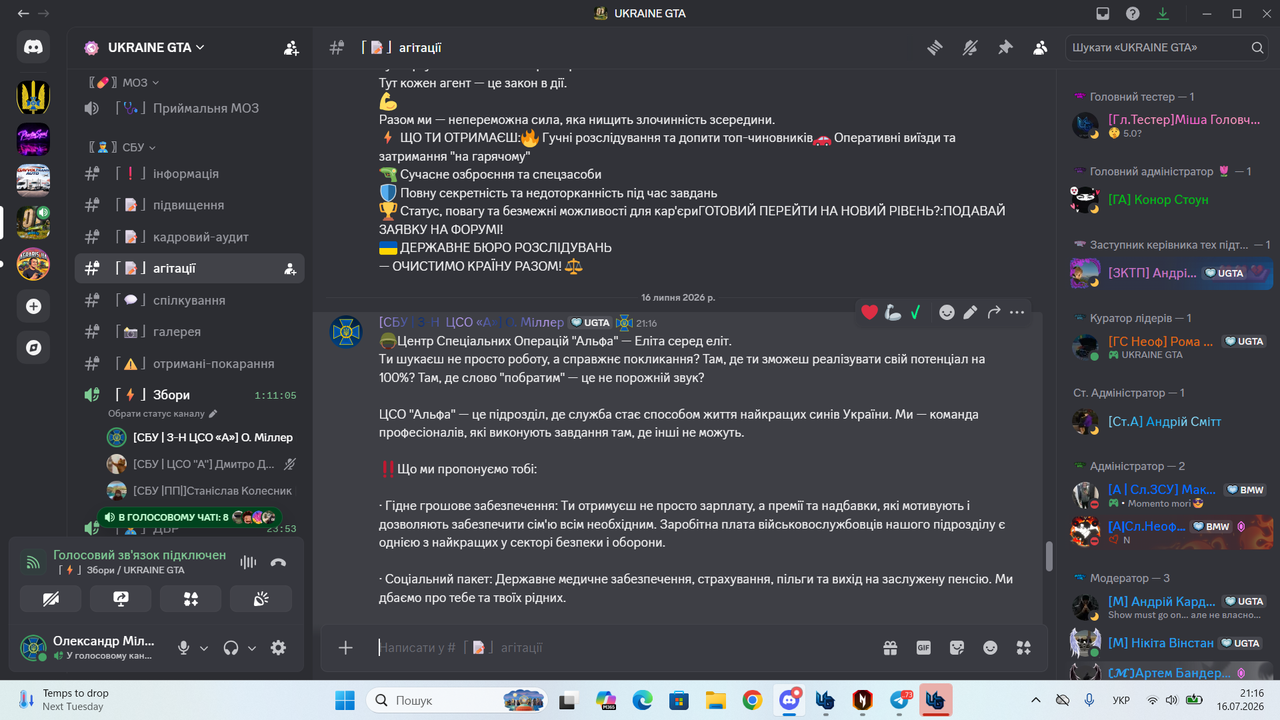
Task: Open Windows Start button
Action: (x=344, y=700)
